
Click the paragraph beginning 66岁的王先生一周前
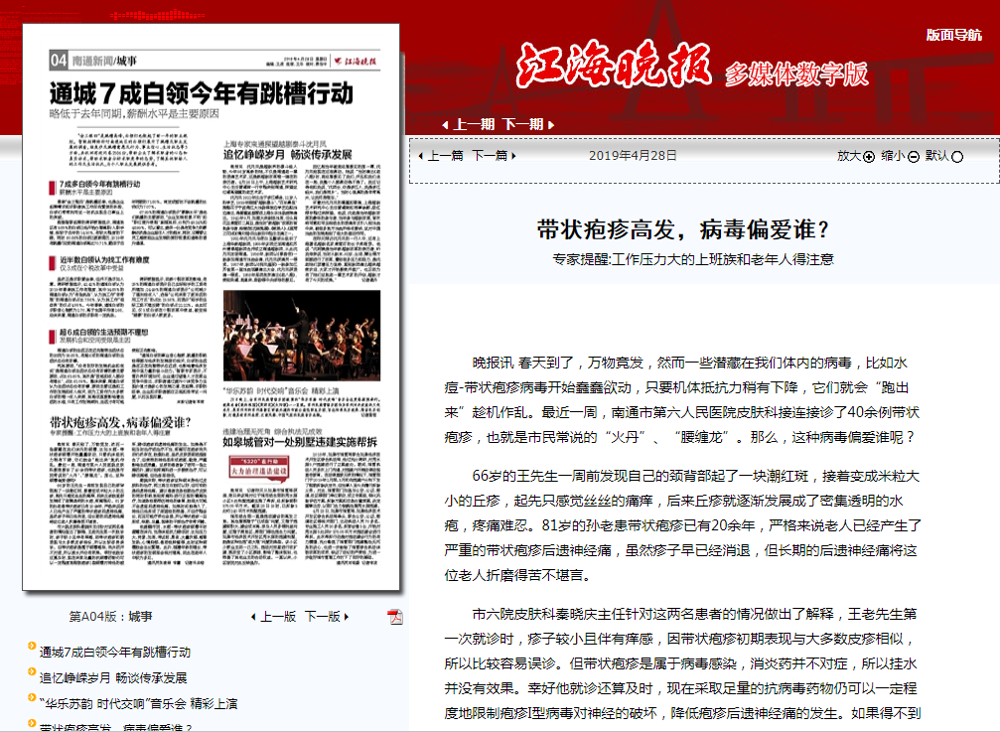click(682, 525)
